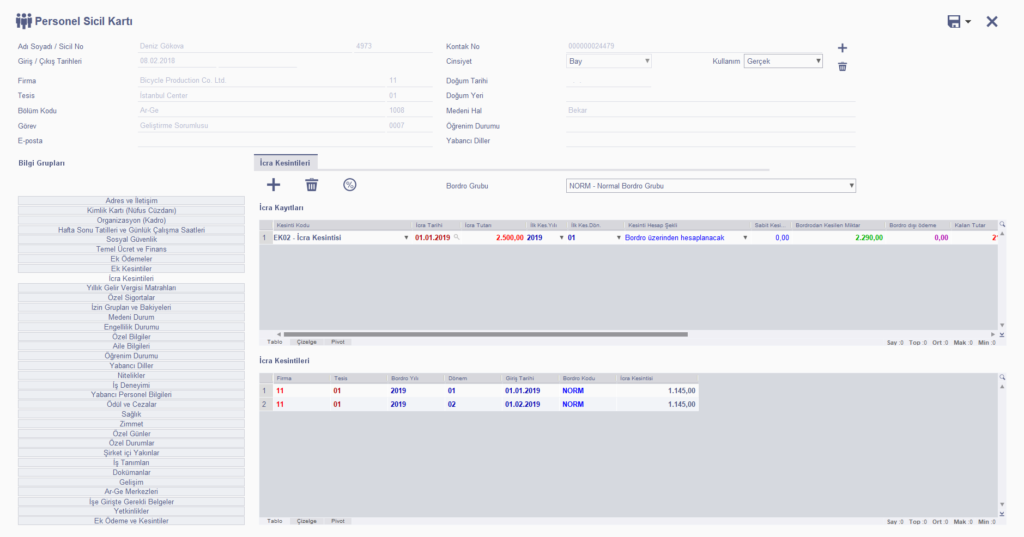Screen dimensions: 1024x537
Task: Open the Temel Ücret ve Finans group
Action: (x=132, y=249)
